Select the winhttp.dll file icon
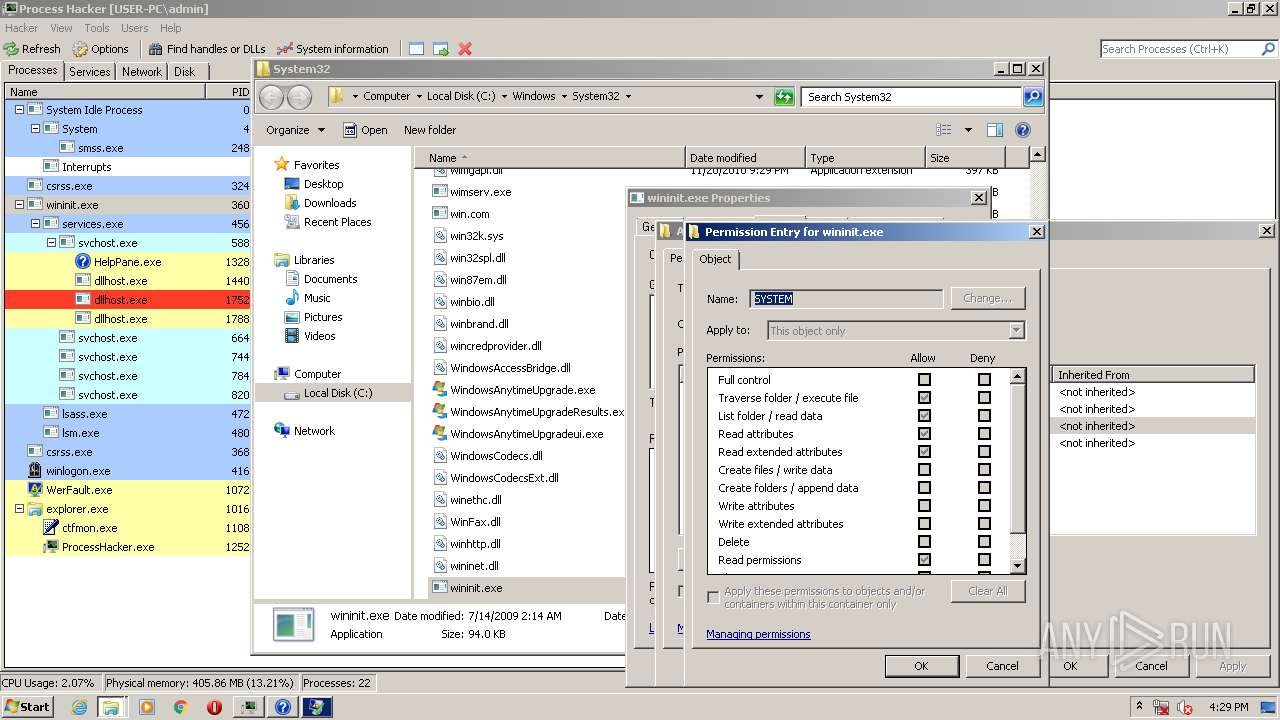Image resolution: width=1280 pixels, height=720 pixels. (440, 544)
